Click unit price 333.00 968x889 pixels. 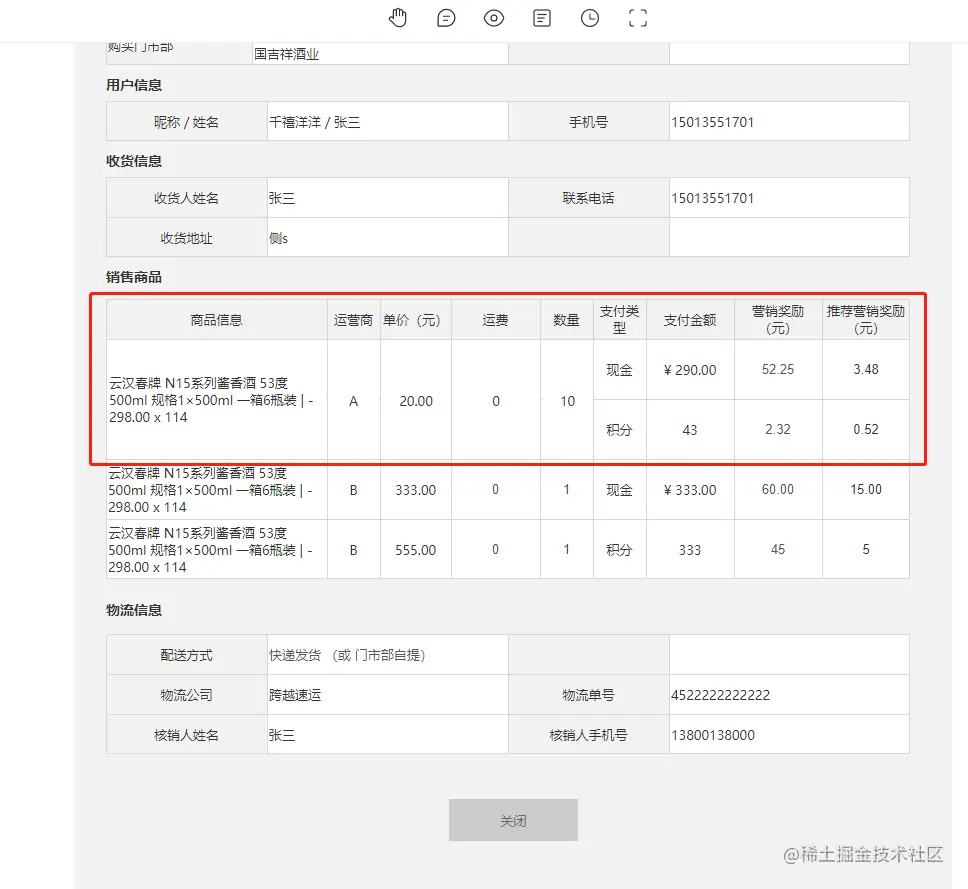pos(415,490)
